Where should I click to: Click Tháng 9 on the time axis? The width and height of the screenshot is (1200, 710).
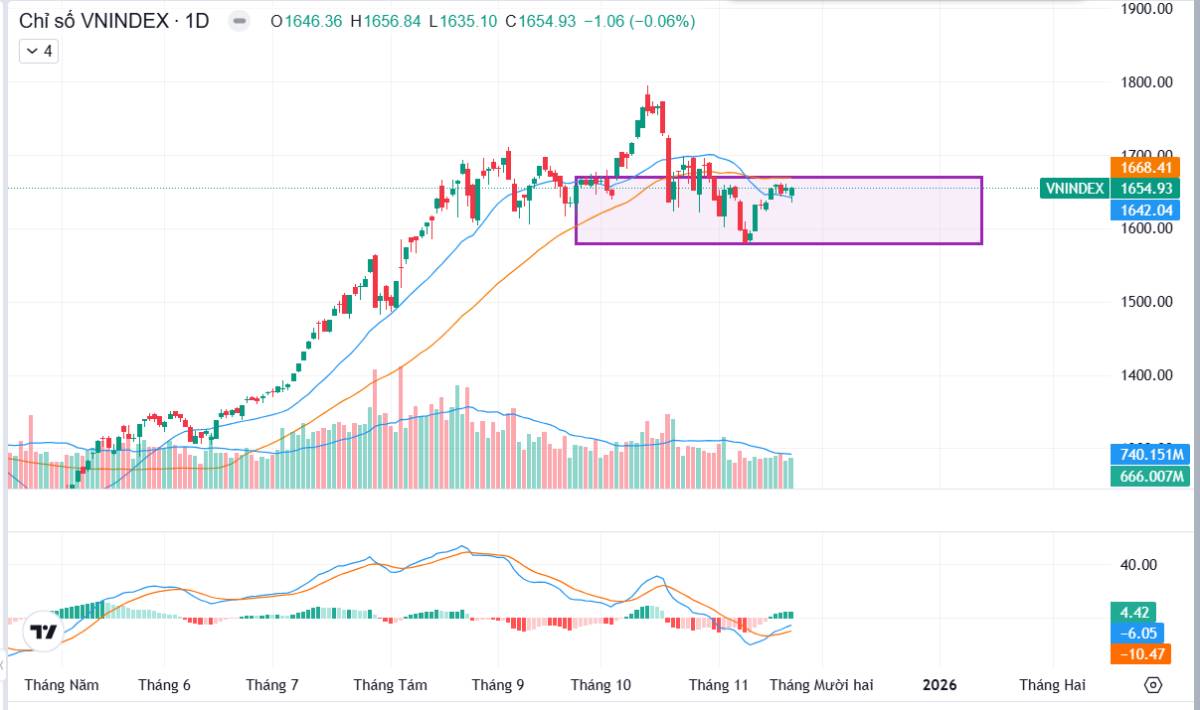click(498, 685)
